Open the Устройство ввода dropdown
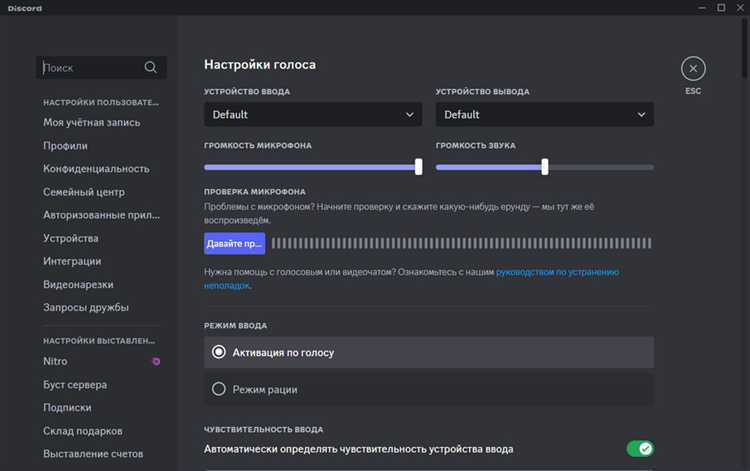 tap(313, 115)
